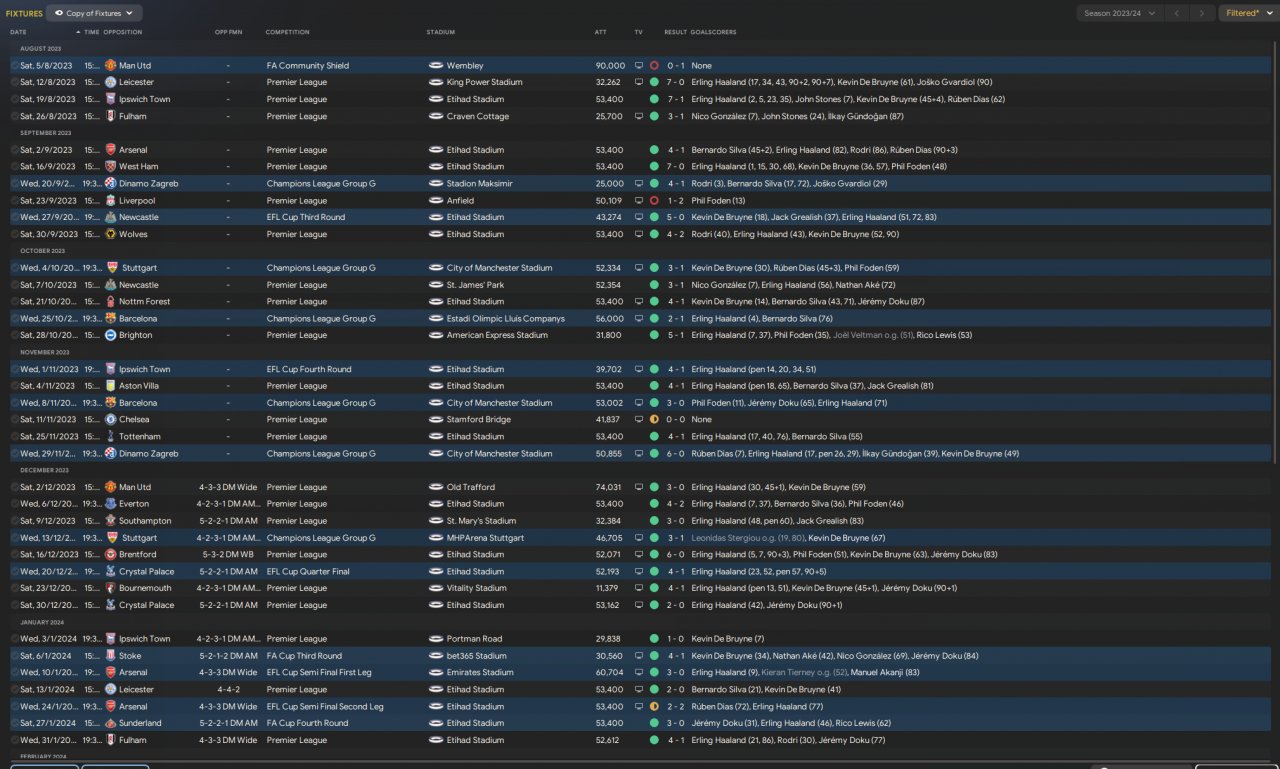
Task: Click the stadium icon beside Stamford Bridge
Action: 435,419
